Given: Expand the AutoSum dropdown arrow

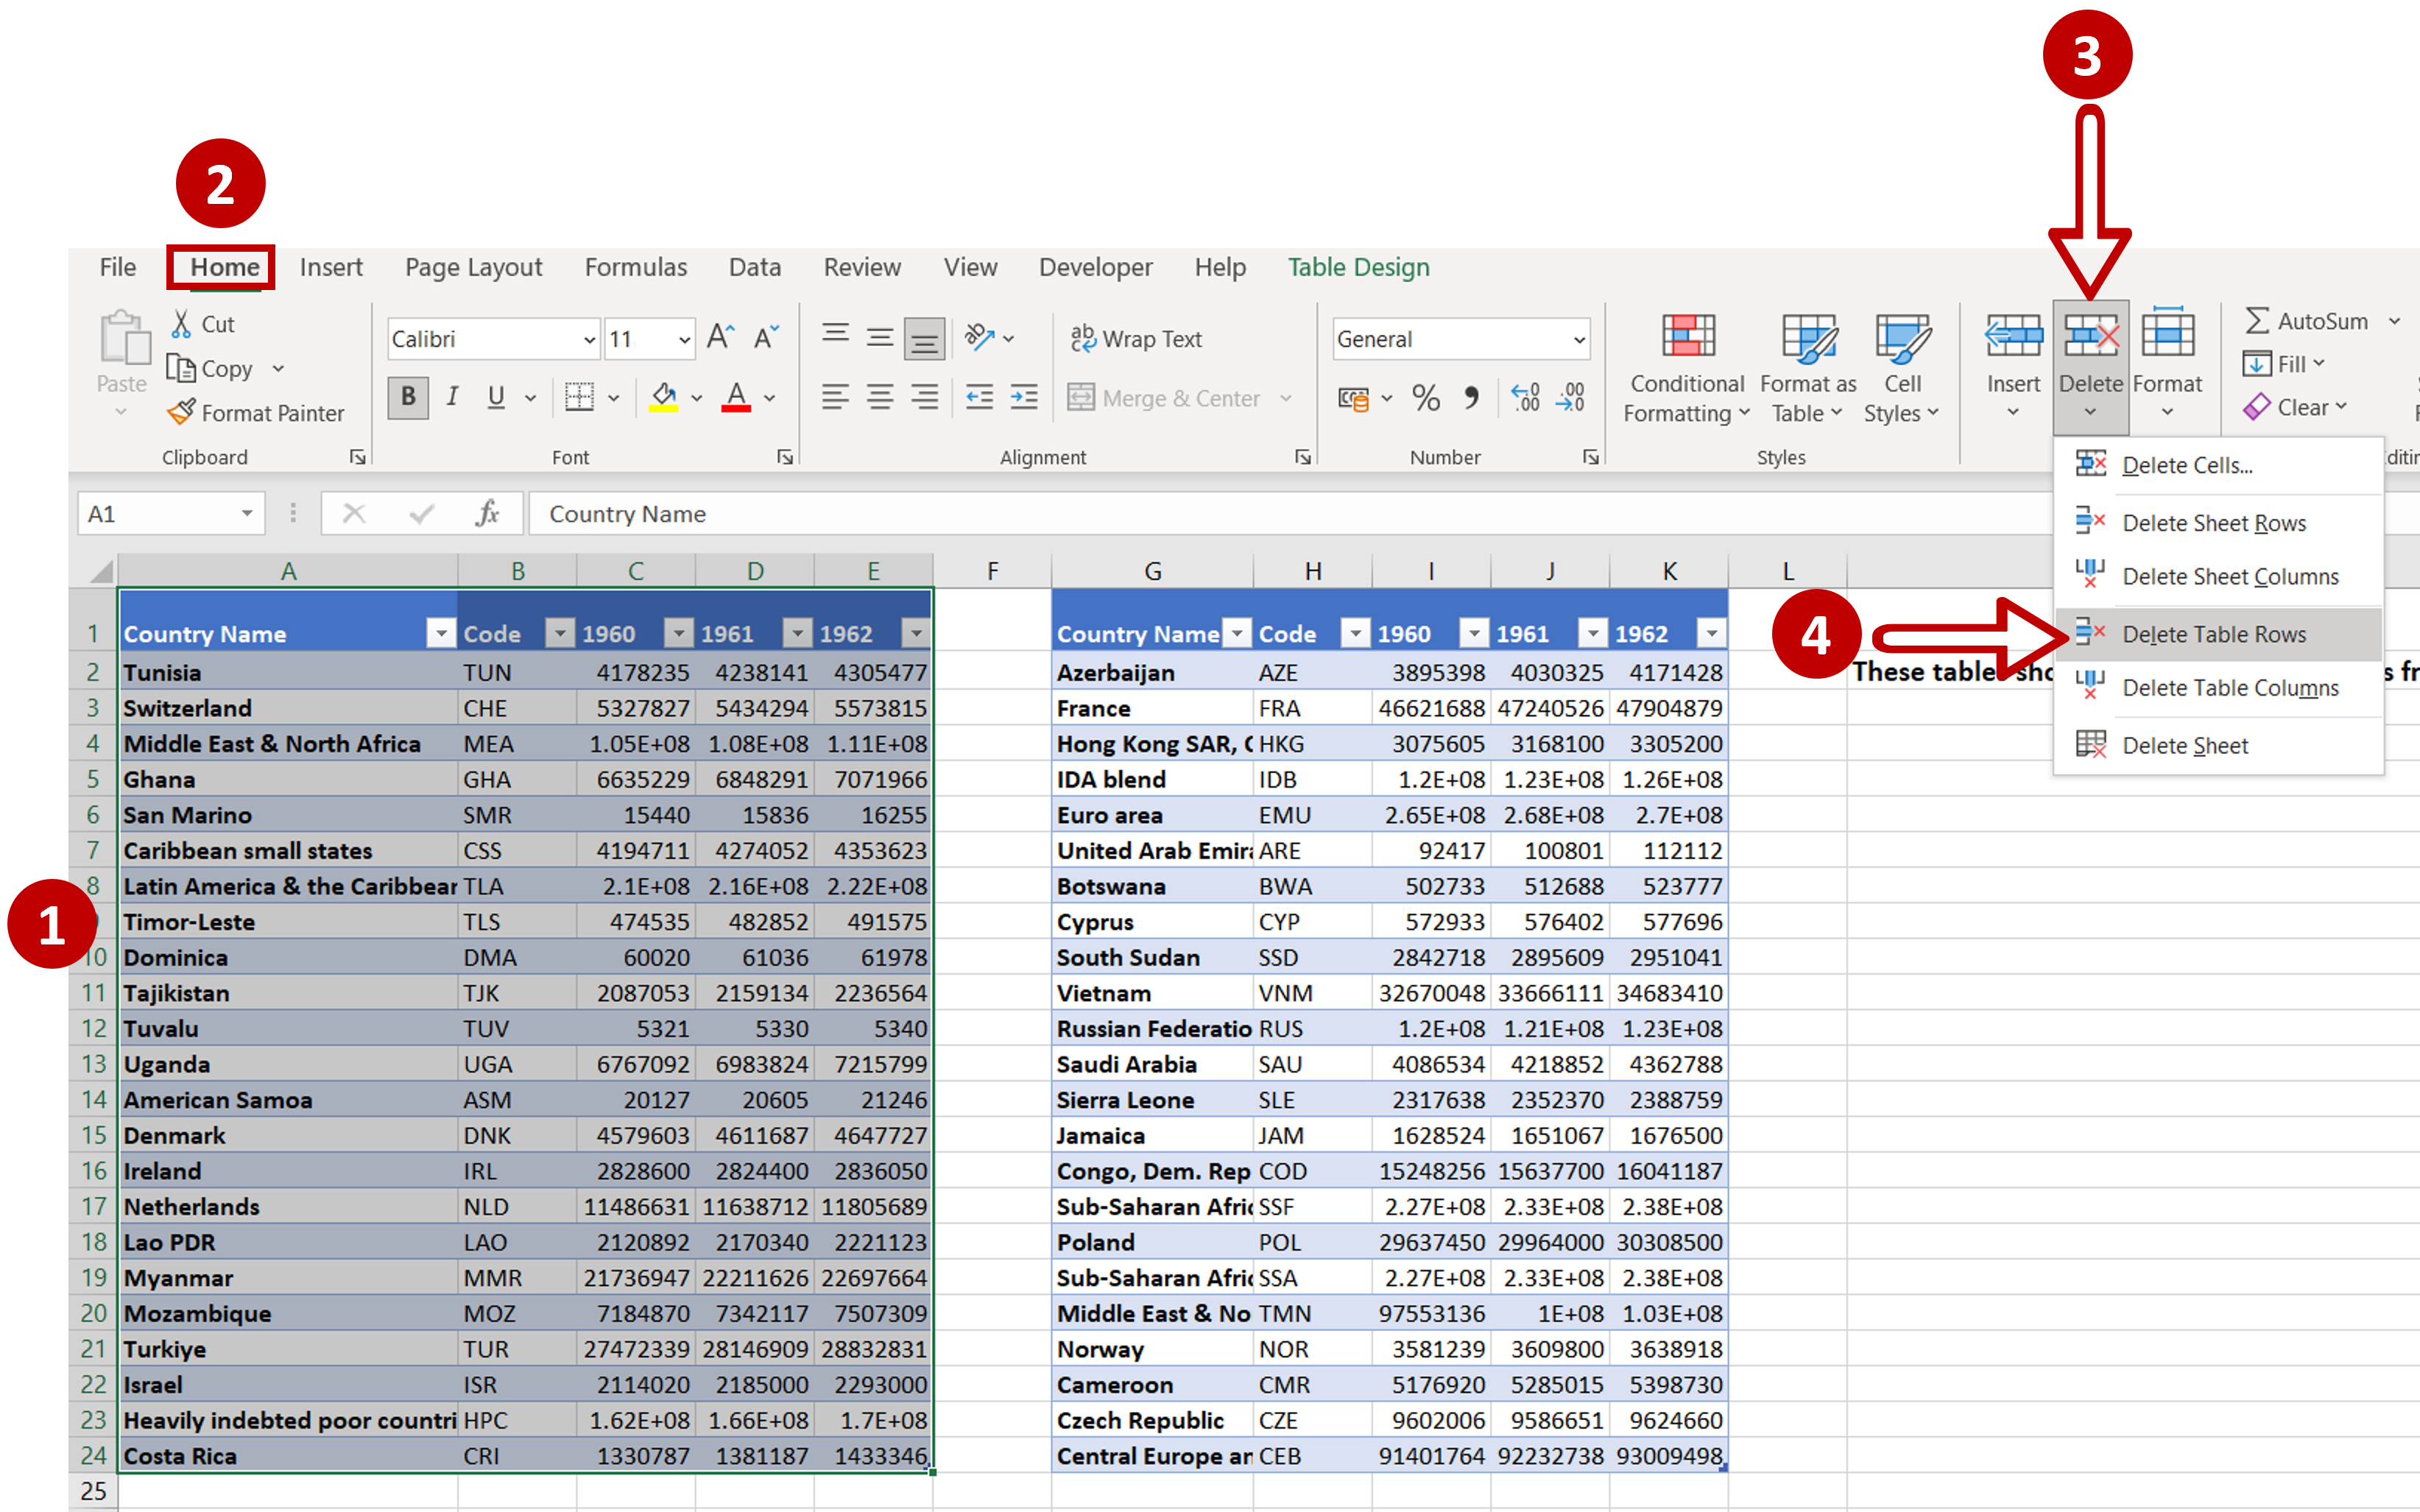Looking at the screenshot, I should 2395,321.
